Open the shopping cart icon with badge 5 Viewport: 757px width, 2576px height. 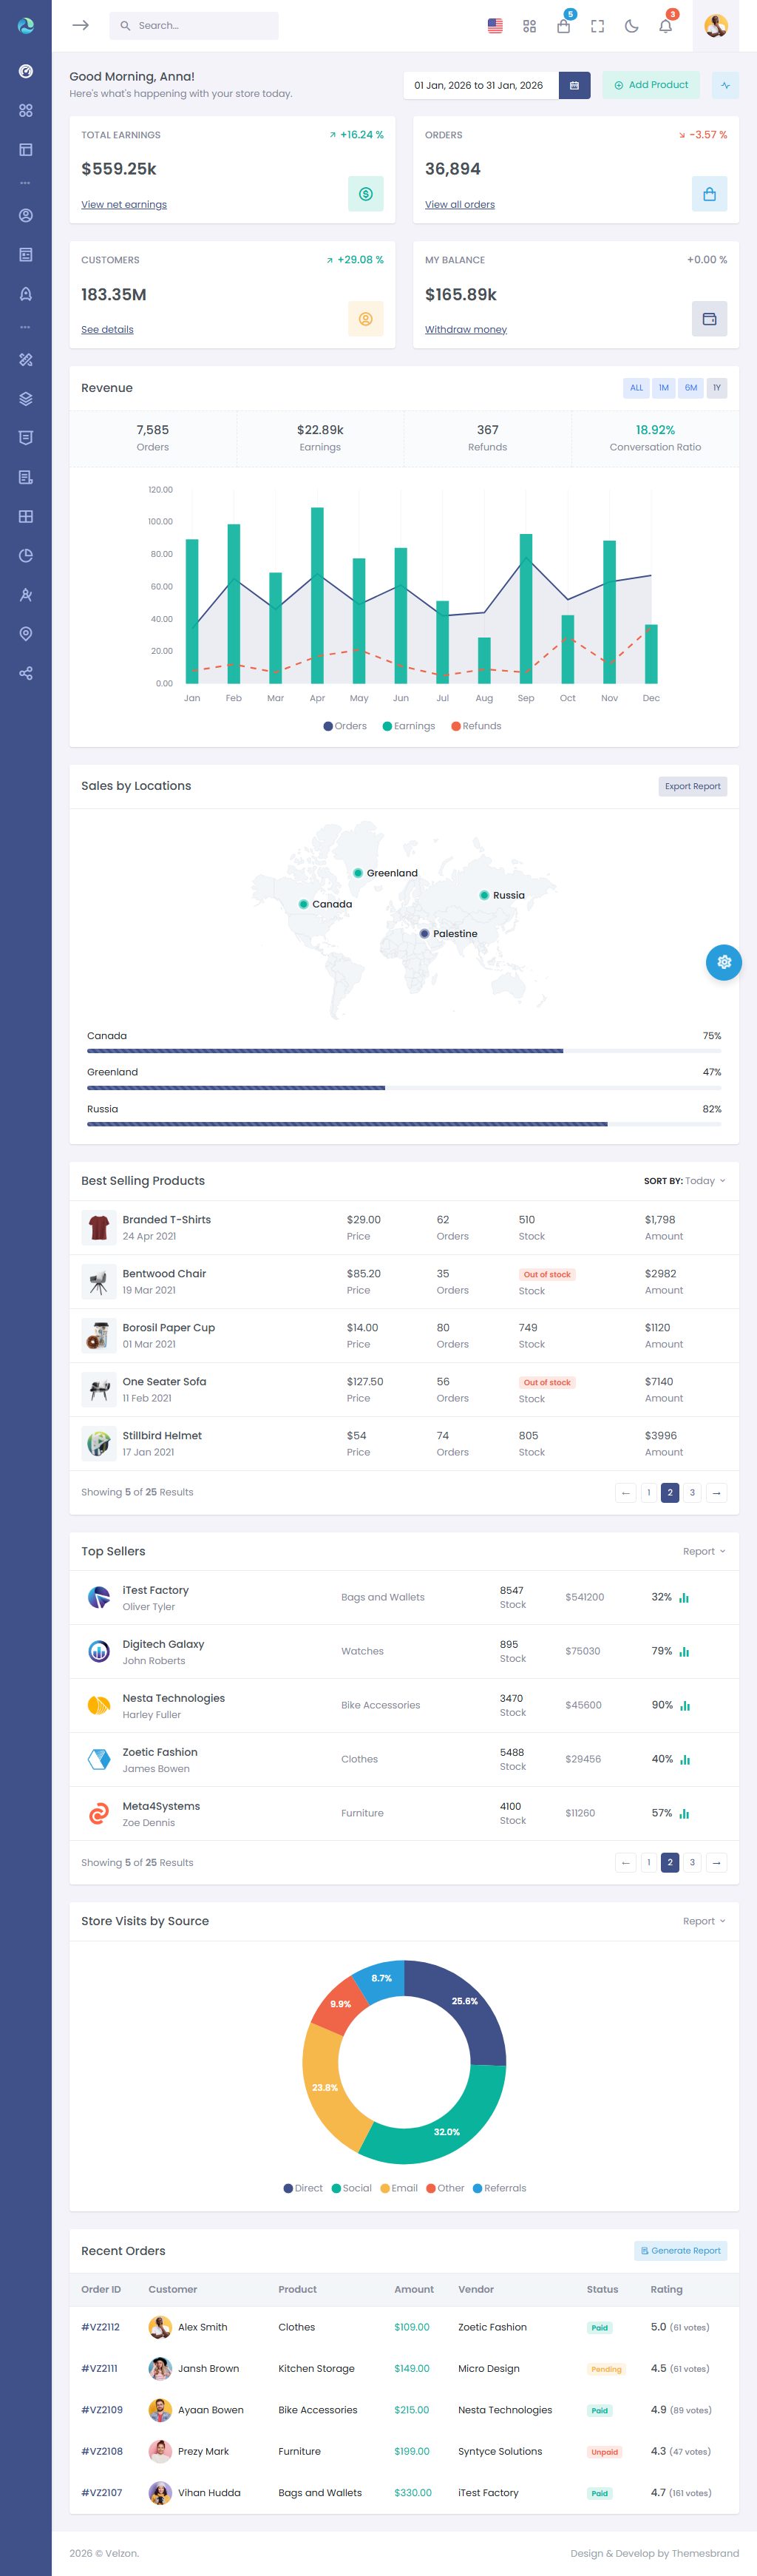point(564,26)
